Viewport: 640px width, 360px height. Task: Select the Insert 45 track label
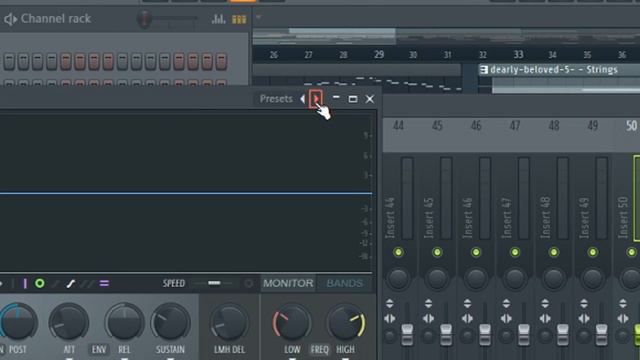[x=429, y=218]
